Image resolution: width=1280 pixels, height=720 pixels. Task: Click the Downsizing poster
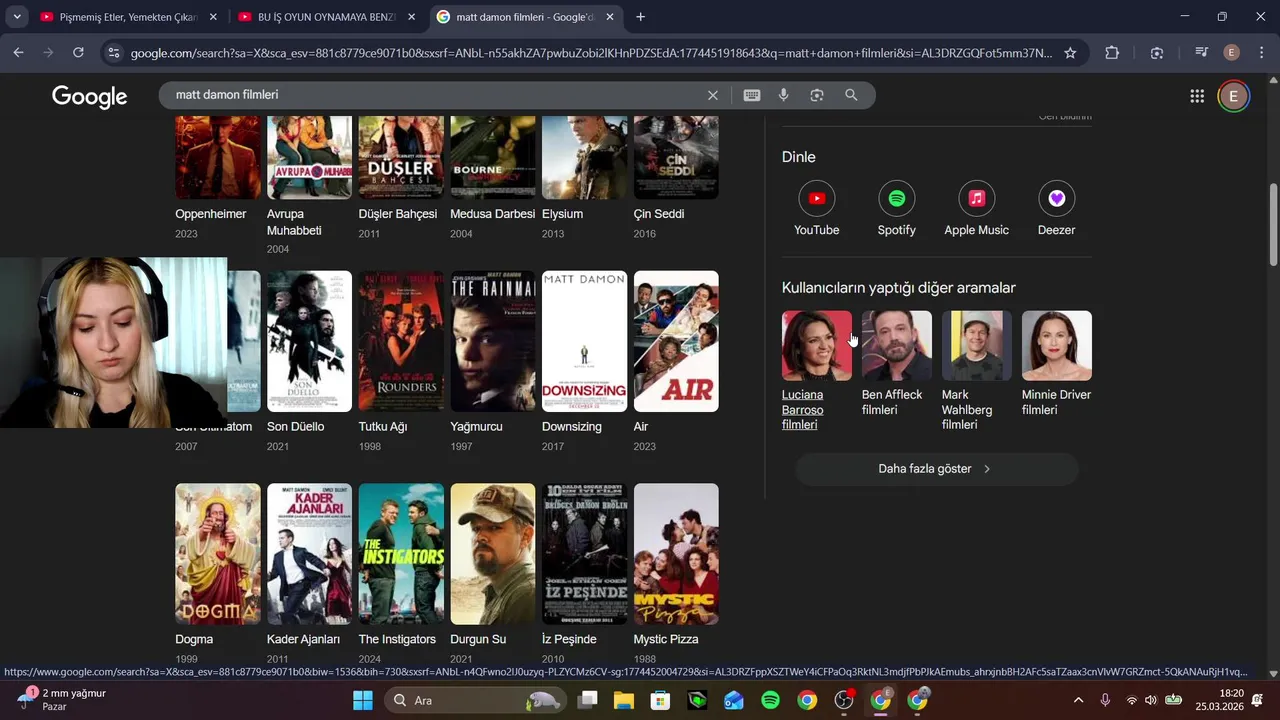point(584,341)
